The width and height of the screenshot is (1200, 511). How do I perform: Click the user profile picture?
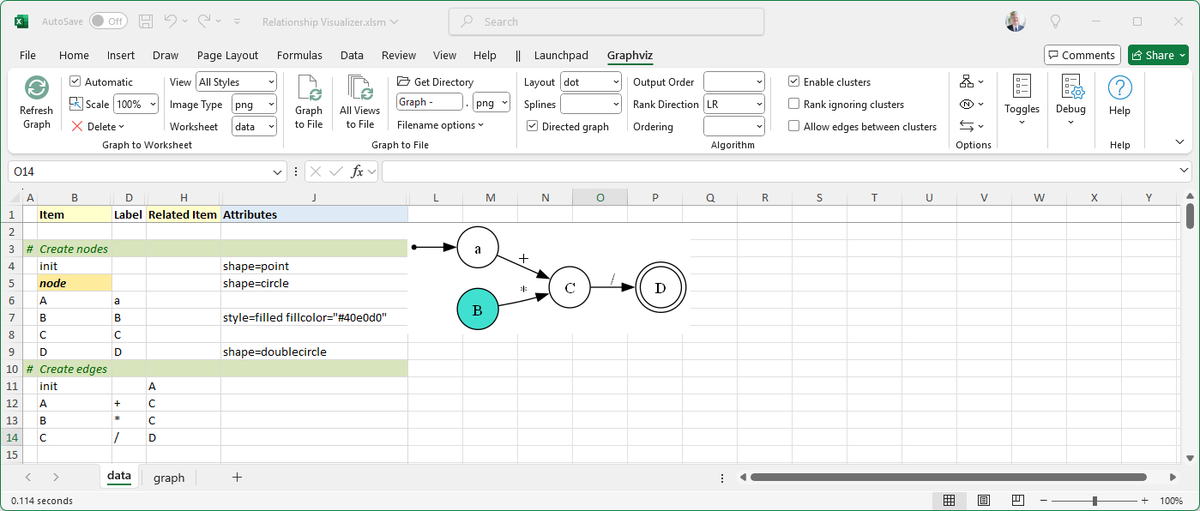[1014, 21]
